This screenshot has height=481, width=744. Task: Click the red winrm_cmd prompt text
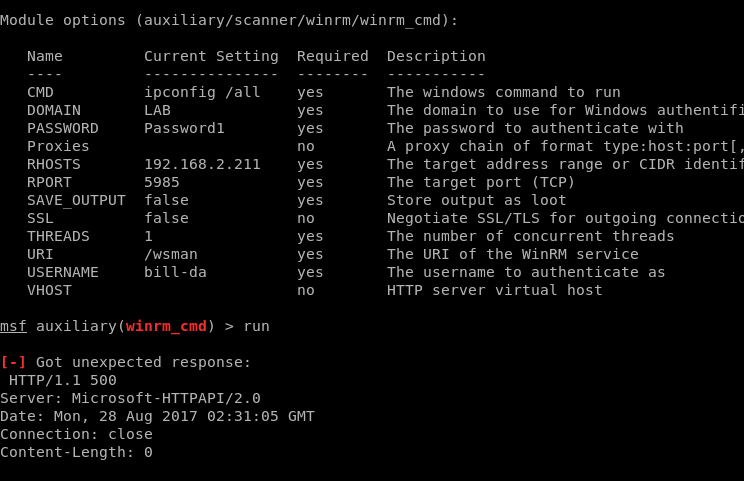pos(167,327)
